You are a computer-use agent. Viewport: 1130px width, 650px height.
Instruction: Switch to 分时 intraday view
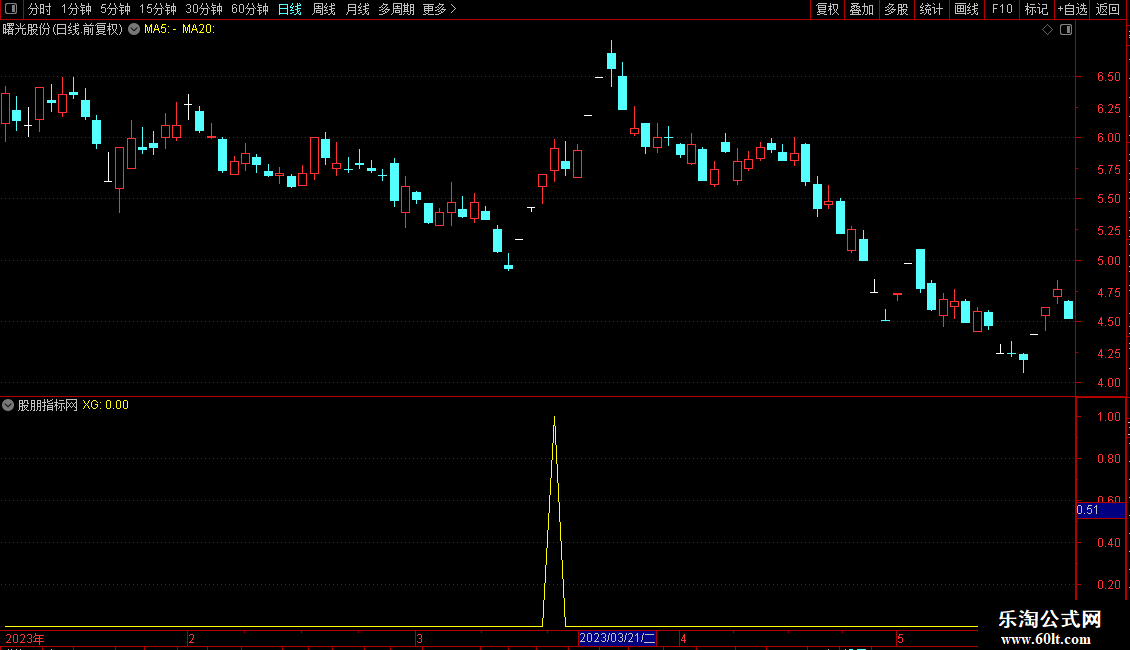coord(40,9)
